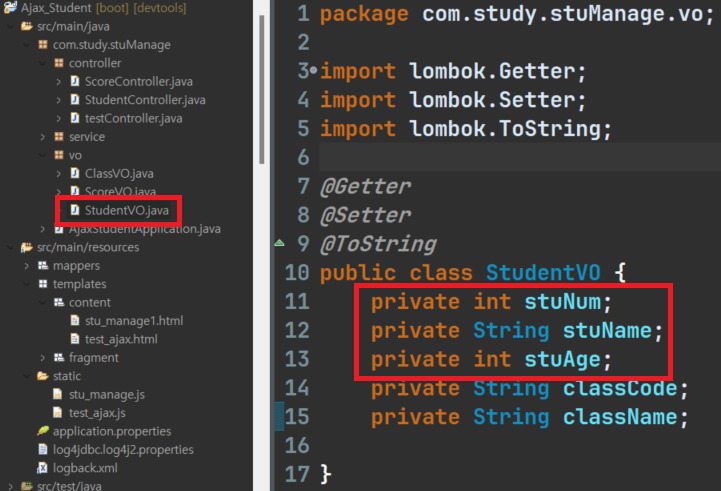The height and width of the screenshot is (491, 721).
Task: Click the ClassVO.java file icon
Action: tap(74, 173)
